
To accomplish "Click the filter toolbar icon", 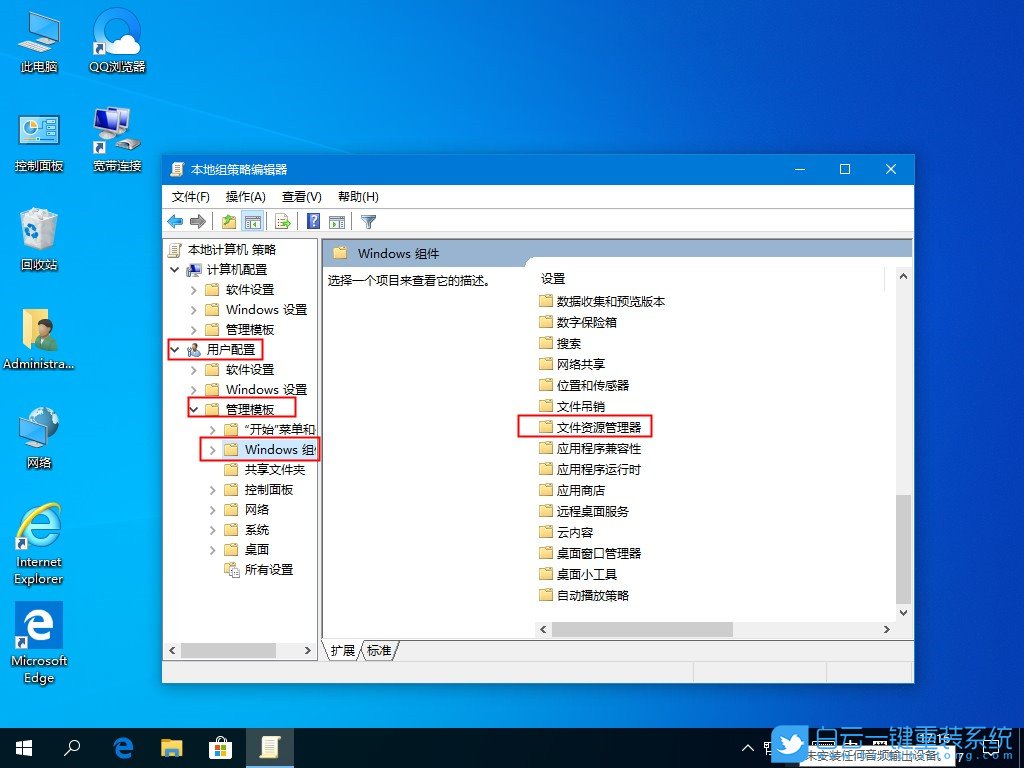I will pyautogui.click(x=368, y=220).
